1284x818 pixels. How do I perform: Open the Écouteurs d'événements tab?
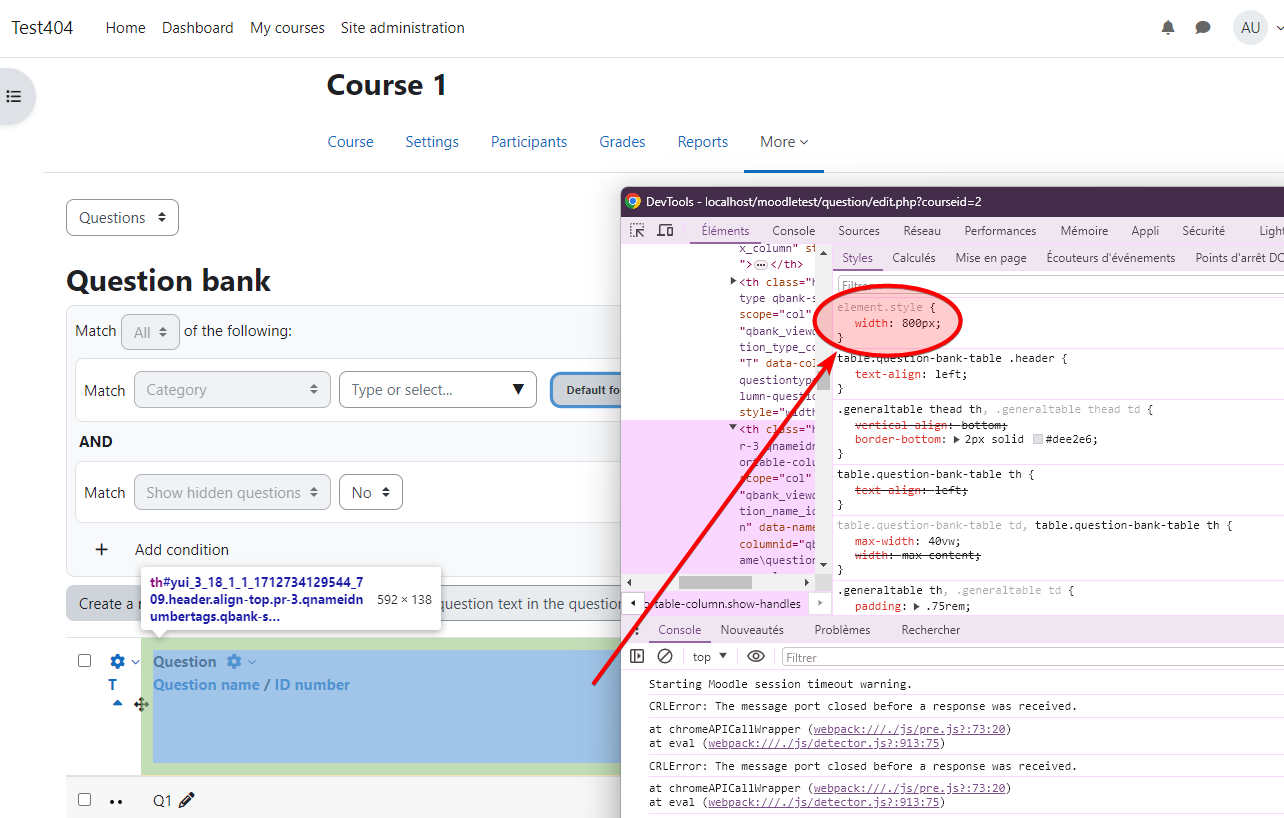(1110, 258)
